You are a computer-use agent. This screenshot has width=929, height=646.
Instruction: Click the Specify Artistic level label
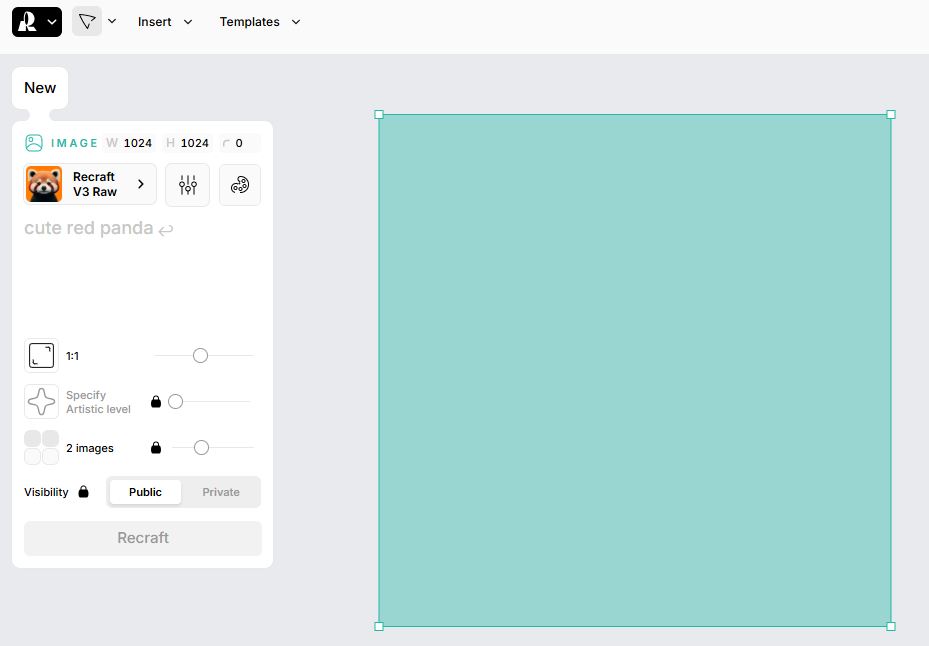coord(98,402)
